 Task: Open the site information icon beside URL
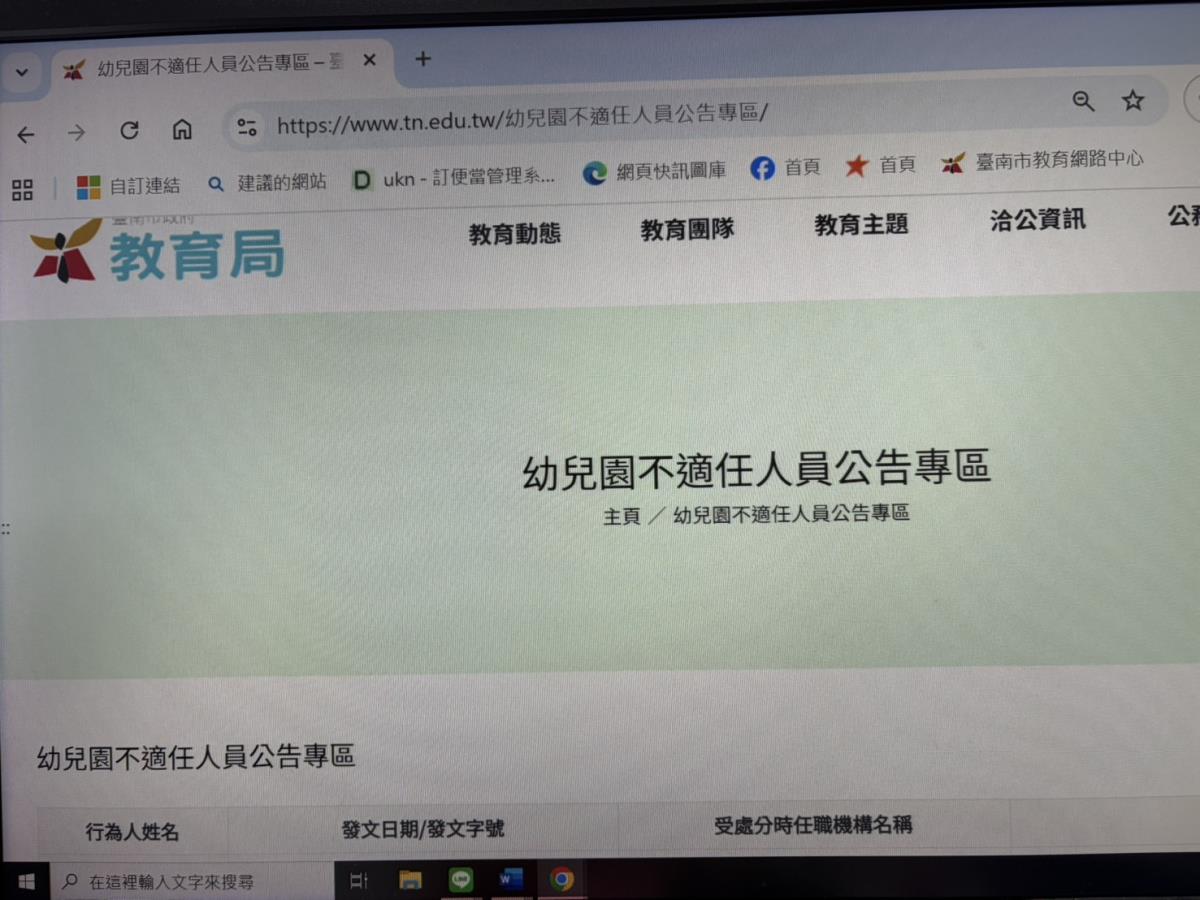point(247,127)
